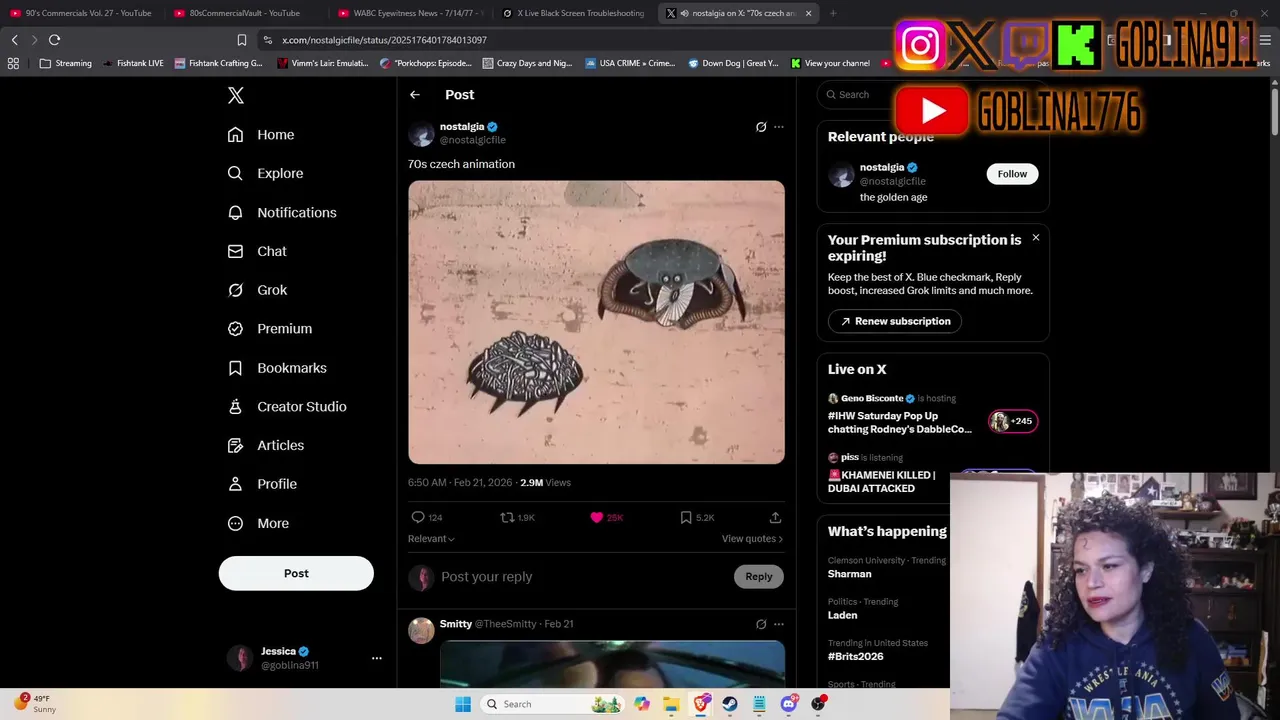The width and height of the screenshot is (1280, 720).
Task: Open #Brits2026 trending topic
Action: coord(856,656)
